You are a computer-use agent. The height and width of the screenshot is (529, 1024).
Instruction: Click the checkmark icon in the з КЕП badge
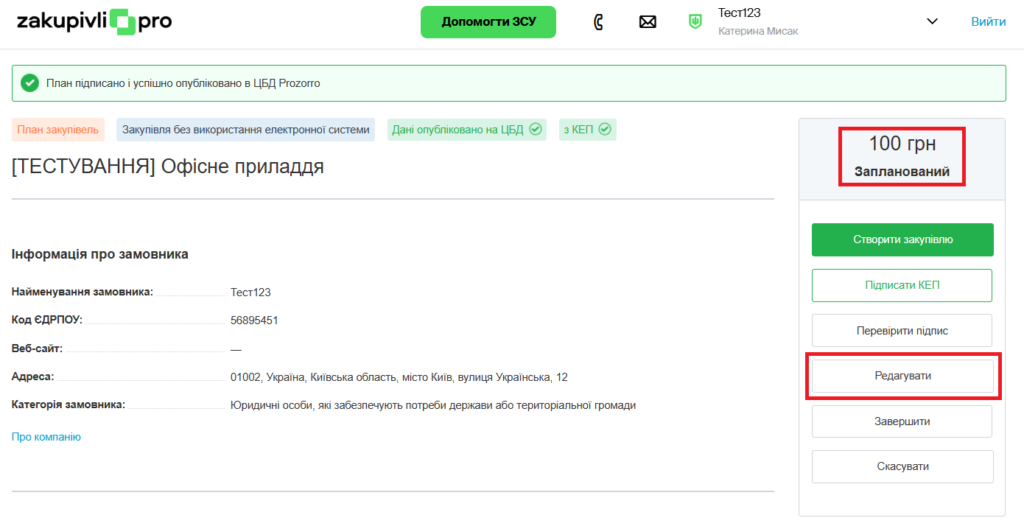(x=605, y=129)
